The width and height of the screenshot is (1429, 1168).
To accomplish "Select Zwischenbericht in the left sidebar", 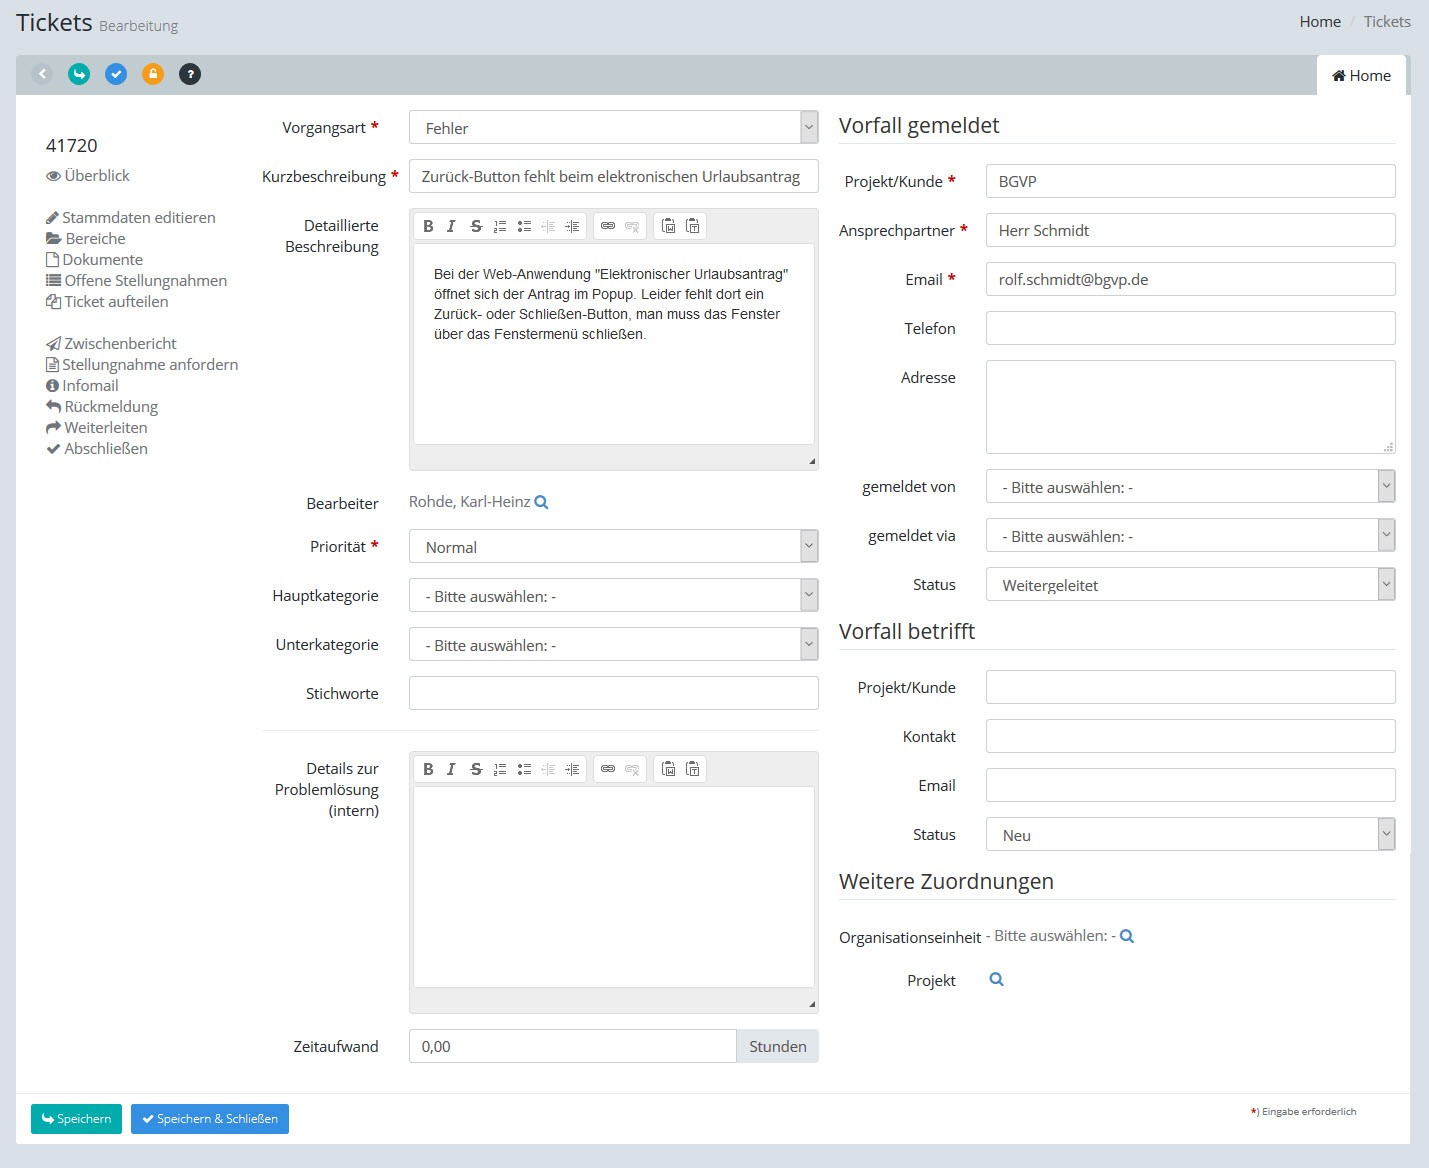I will coord(120,343).
